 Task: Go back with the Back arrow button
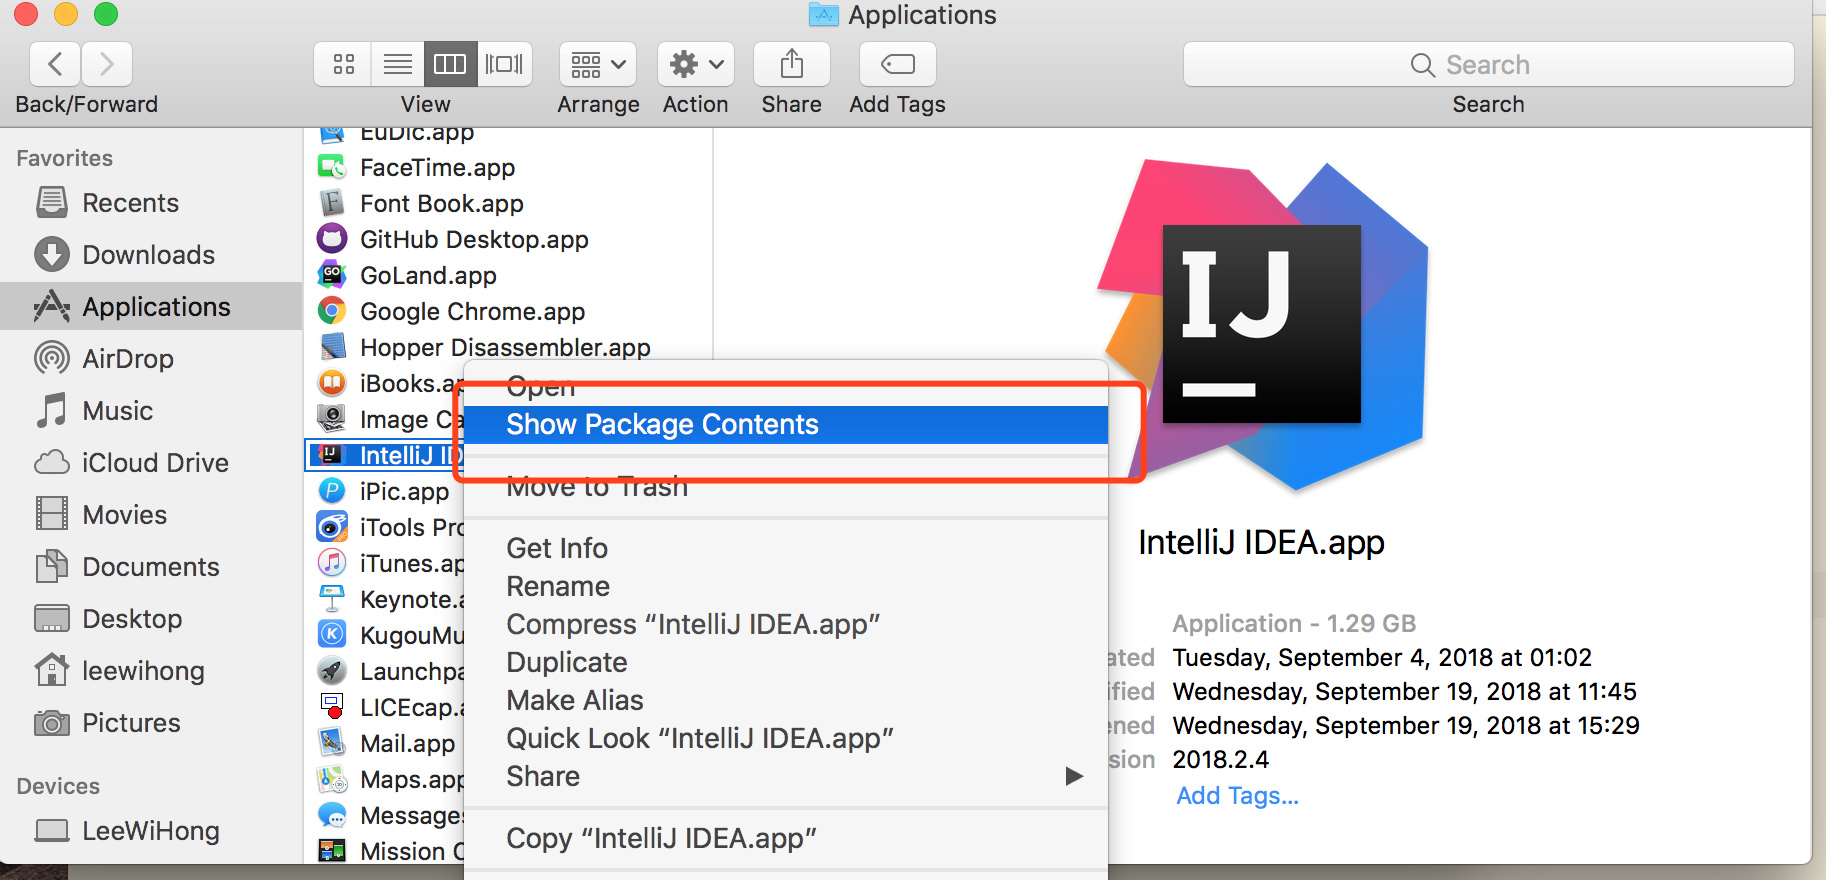pyautogui.click(x=56, y=65)
